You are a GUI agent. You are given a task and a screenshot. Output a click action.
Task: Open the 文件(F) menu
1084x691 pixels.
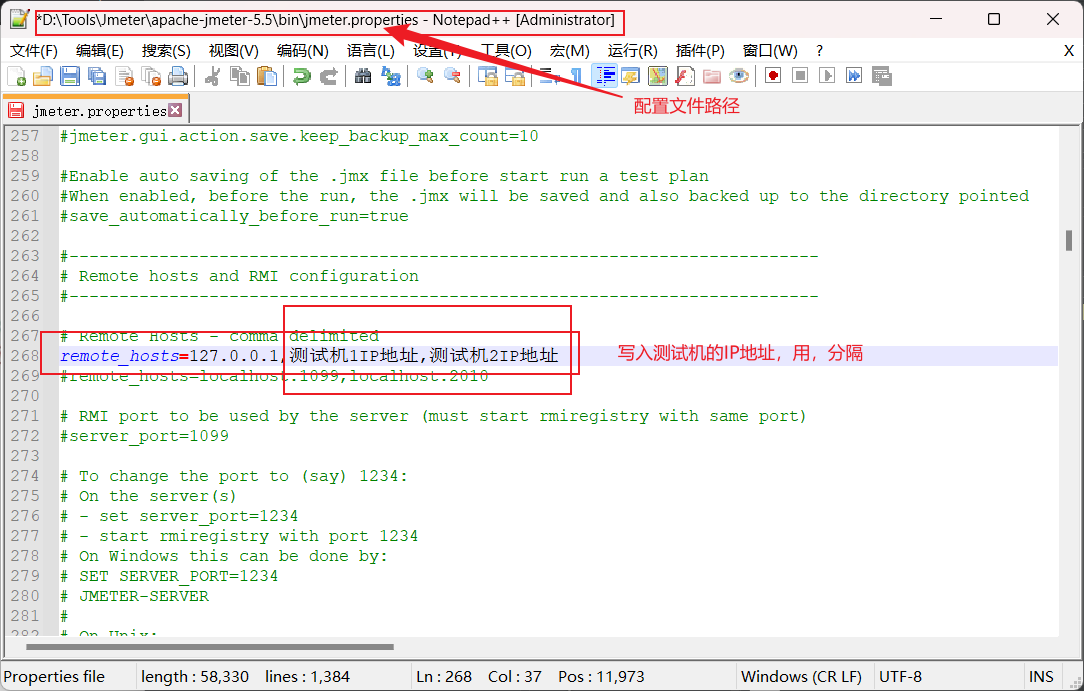[x=34, y=51]
